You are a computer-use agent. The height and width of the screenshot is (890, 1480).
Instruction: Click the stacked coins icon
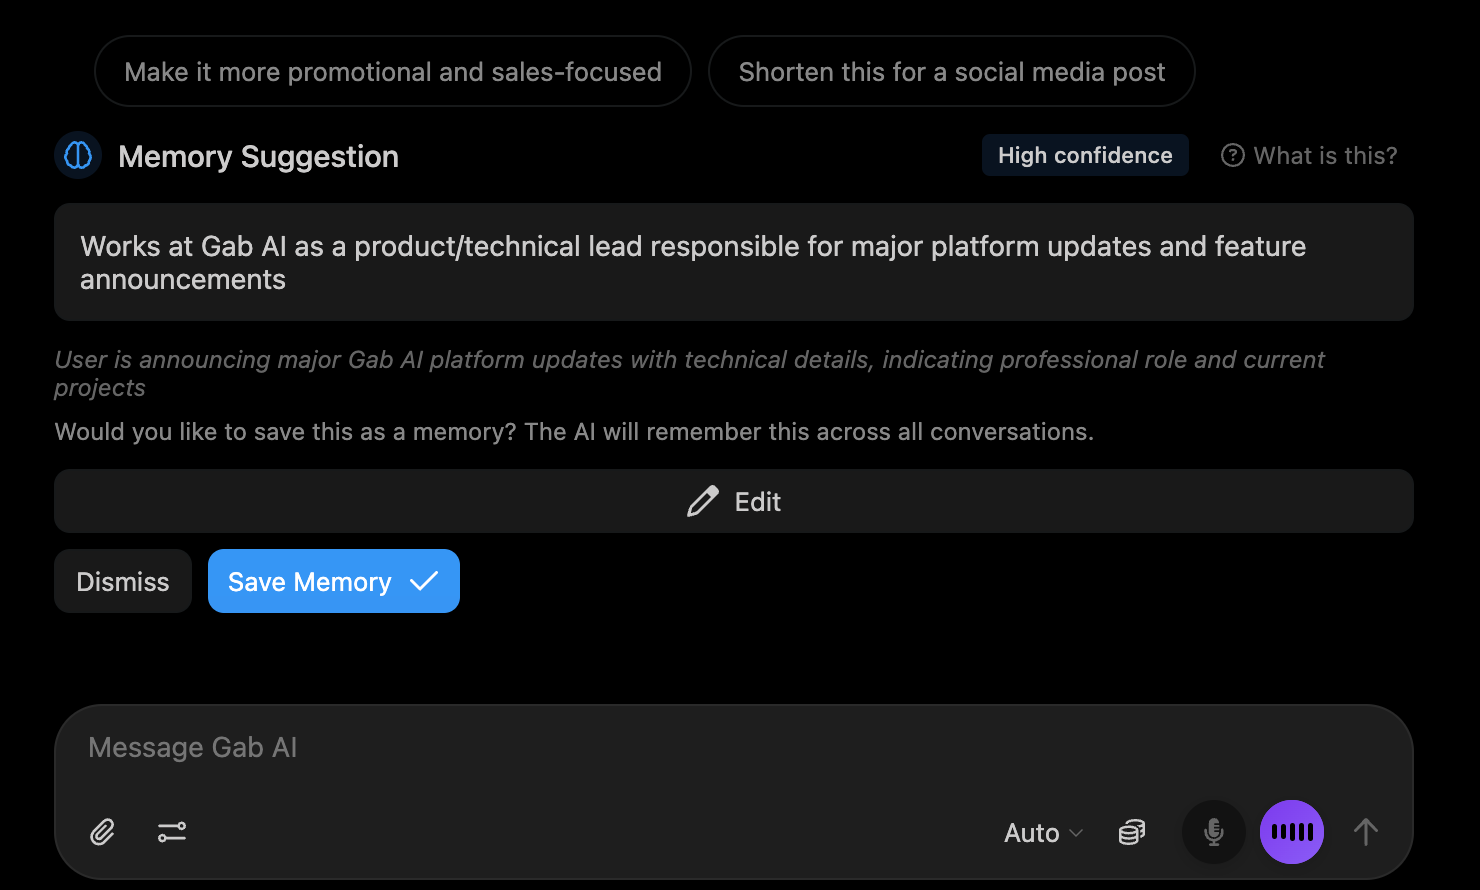[x=1131, y=832]
